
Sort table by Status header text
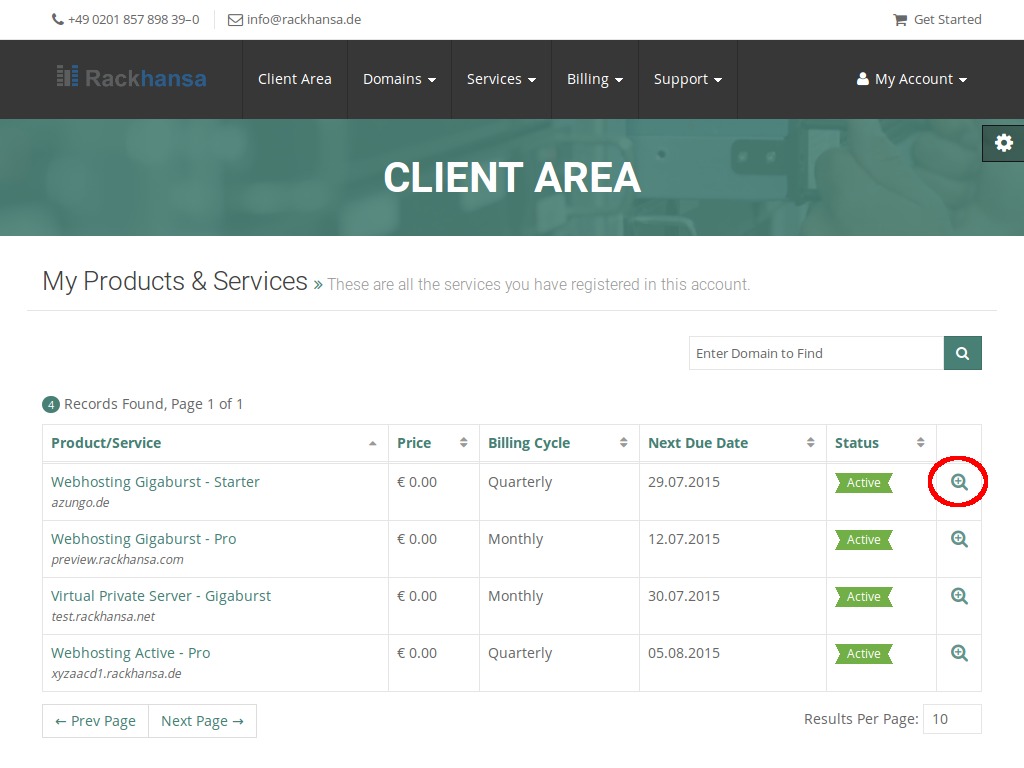coord(857,443)
